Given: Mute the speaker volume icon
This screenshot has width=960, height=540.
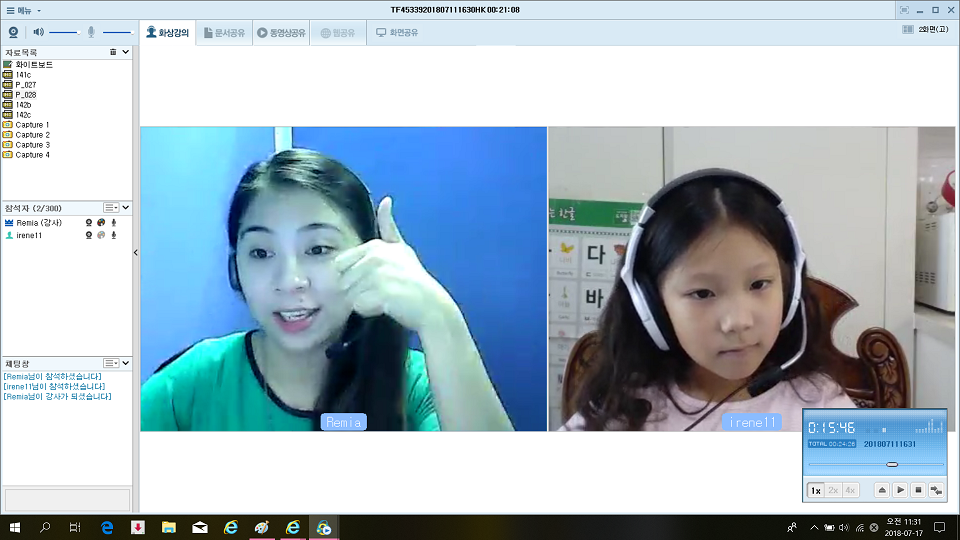Looking at the screenshot, I should [38, 32].
